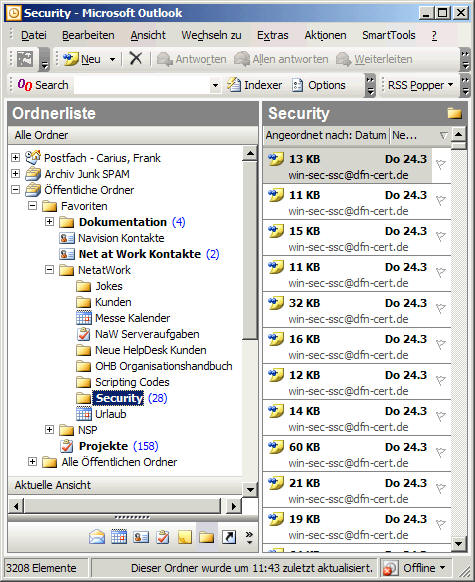The width and height of the screenshot is (475, 582).
Task: Open the Aktionen menu
Action: tap(325, 35)
